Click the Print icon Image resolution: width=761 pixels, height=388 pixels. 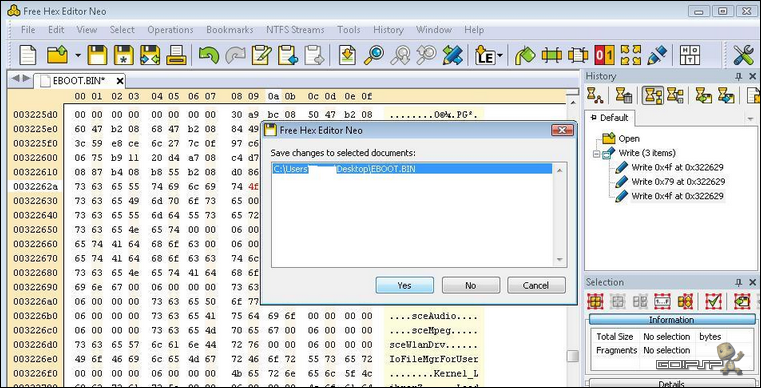(176, 55)
